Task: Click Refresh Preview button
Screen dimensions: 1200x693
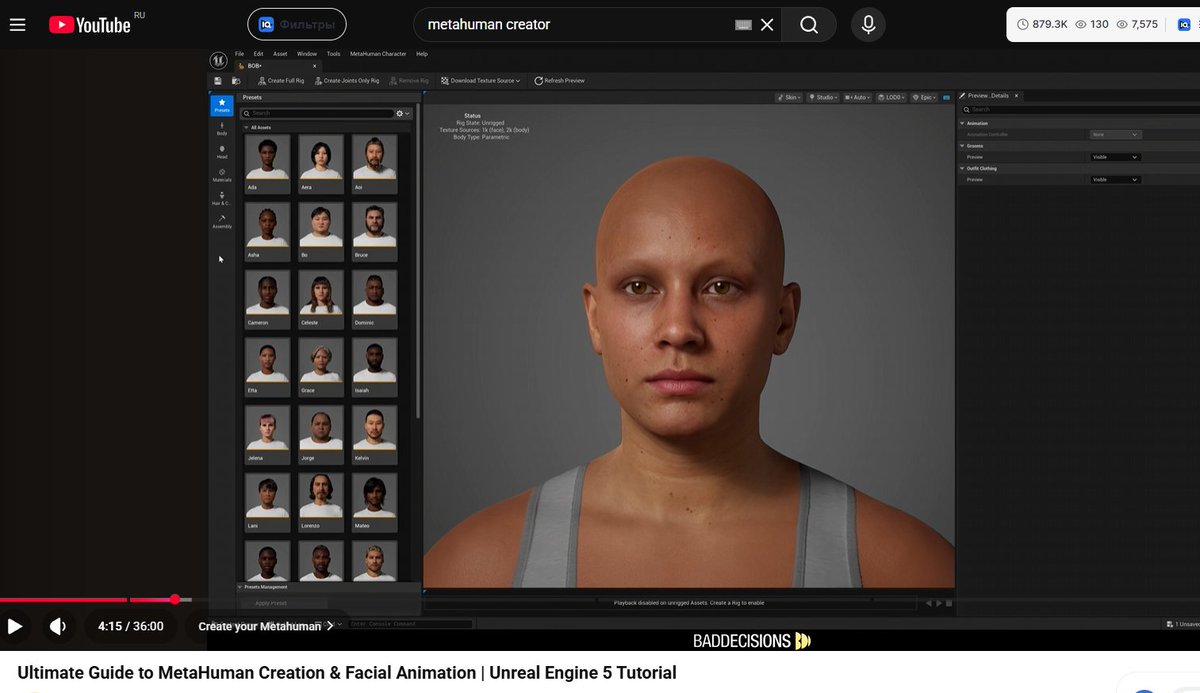Action: point(560,81)
